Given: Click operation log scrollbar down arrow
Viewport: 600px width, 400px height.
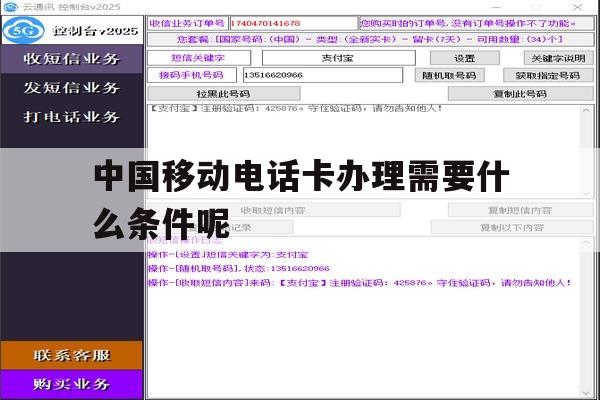Looking at the screenshot, I should pos(586,393).
